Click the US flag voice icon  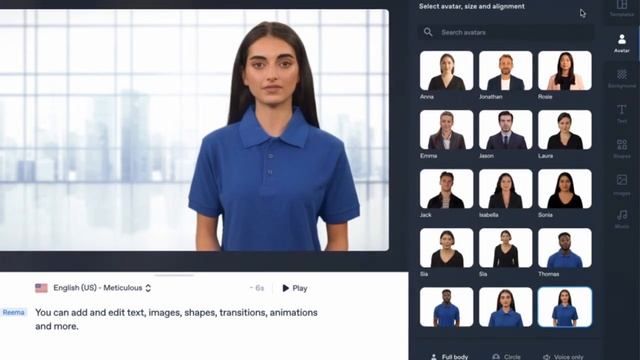pos(41,288)
